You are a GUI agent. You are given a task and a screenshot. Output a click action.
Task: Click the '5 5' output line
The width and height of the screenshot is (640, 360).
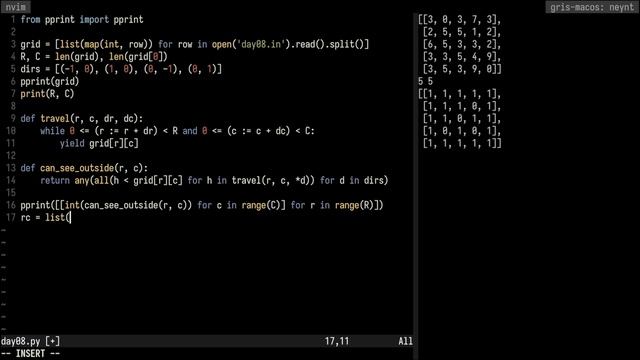(425, 82)
